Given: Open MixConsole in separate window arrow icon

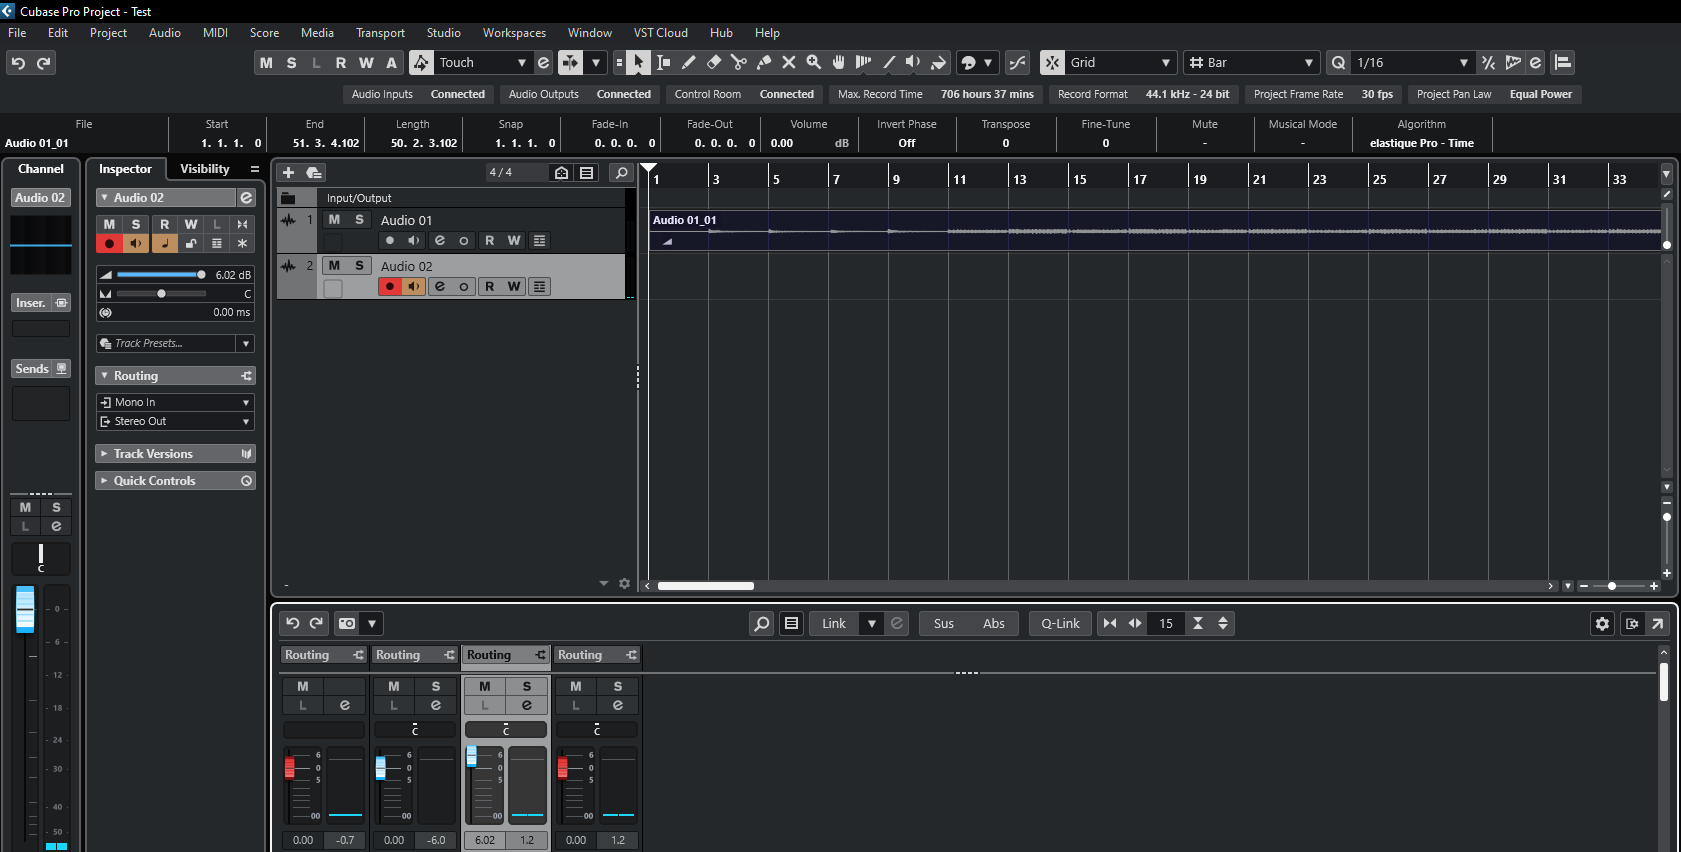Looking at the screenshot, I should 1657,623.
